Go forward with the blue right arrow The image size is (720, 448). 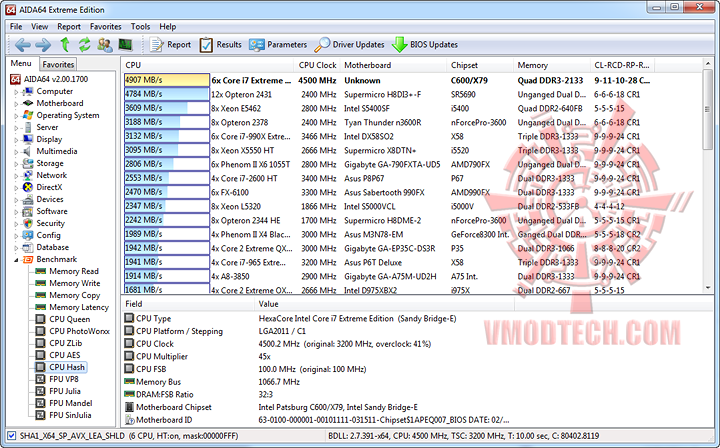tap(43, 45)
